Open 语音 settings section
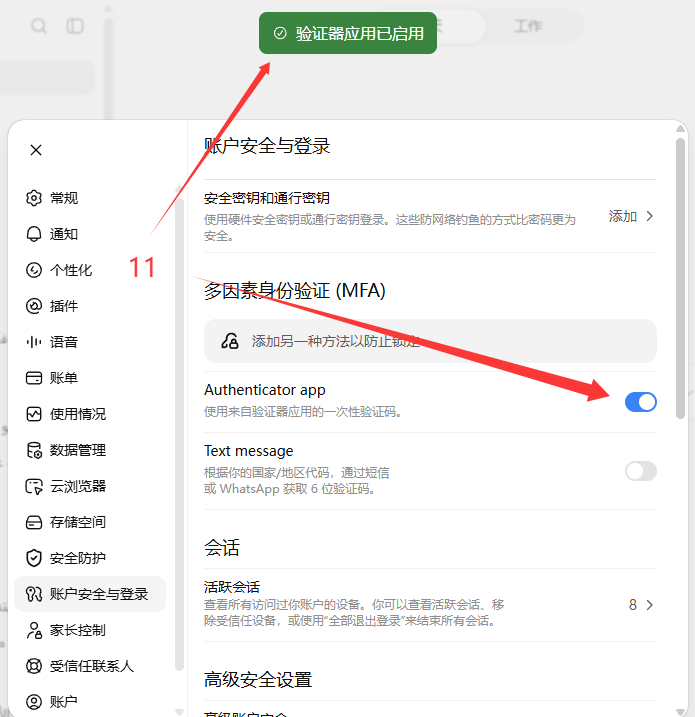The image size is (695, 717). (90, 342)
